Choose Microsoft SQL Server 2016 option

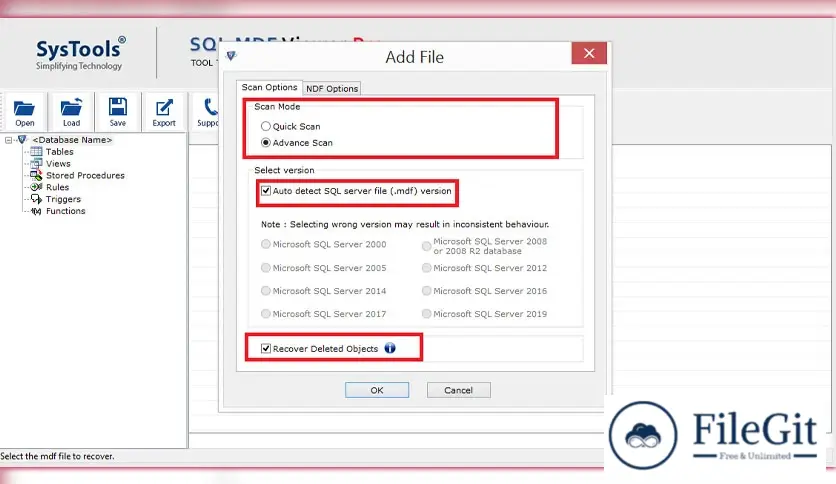[427, 291]
